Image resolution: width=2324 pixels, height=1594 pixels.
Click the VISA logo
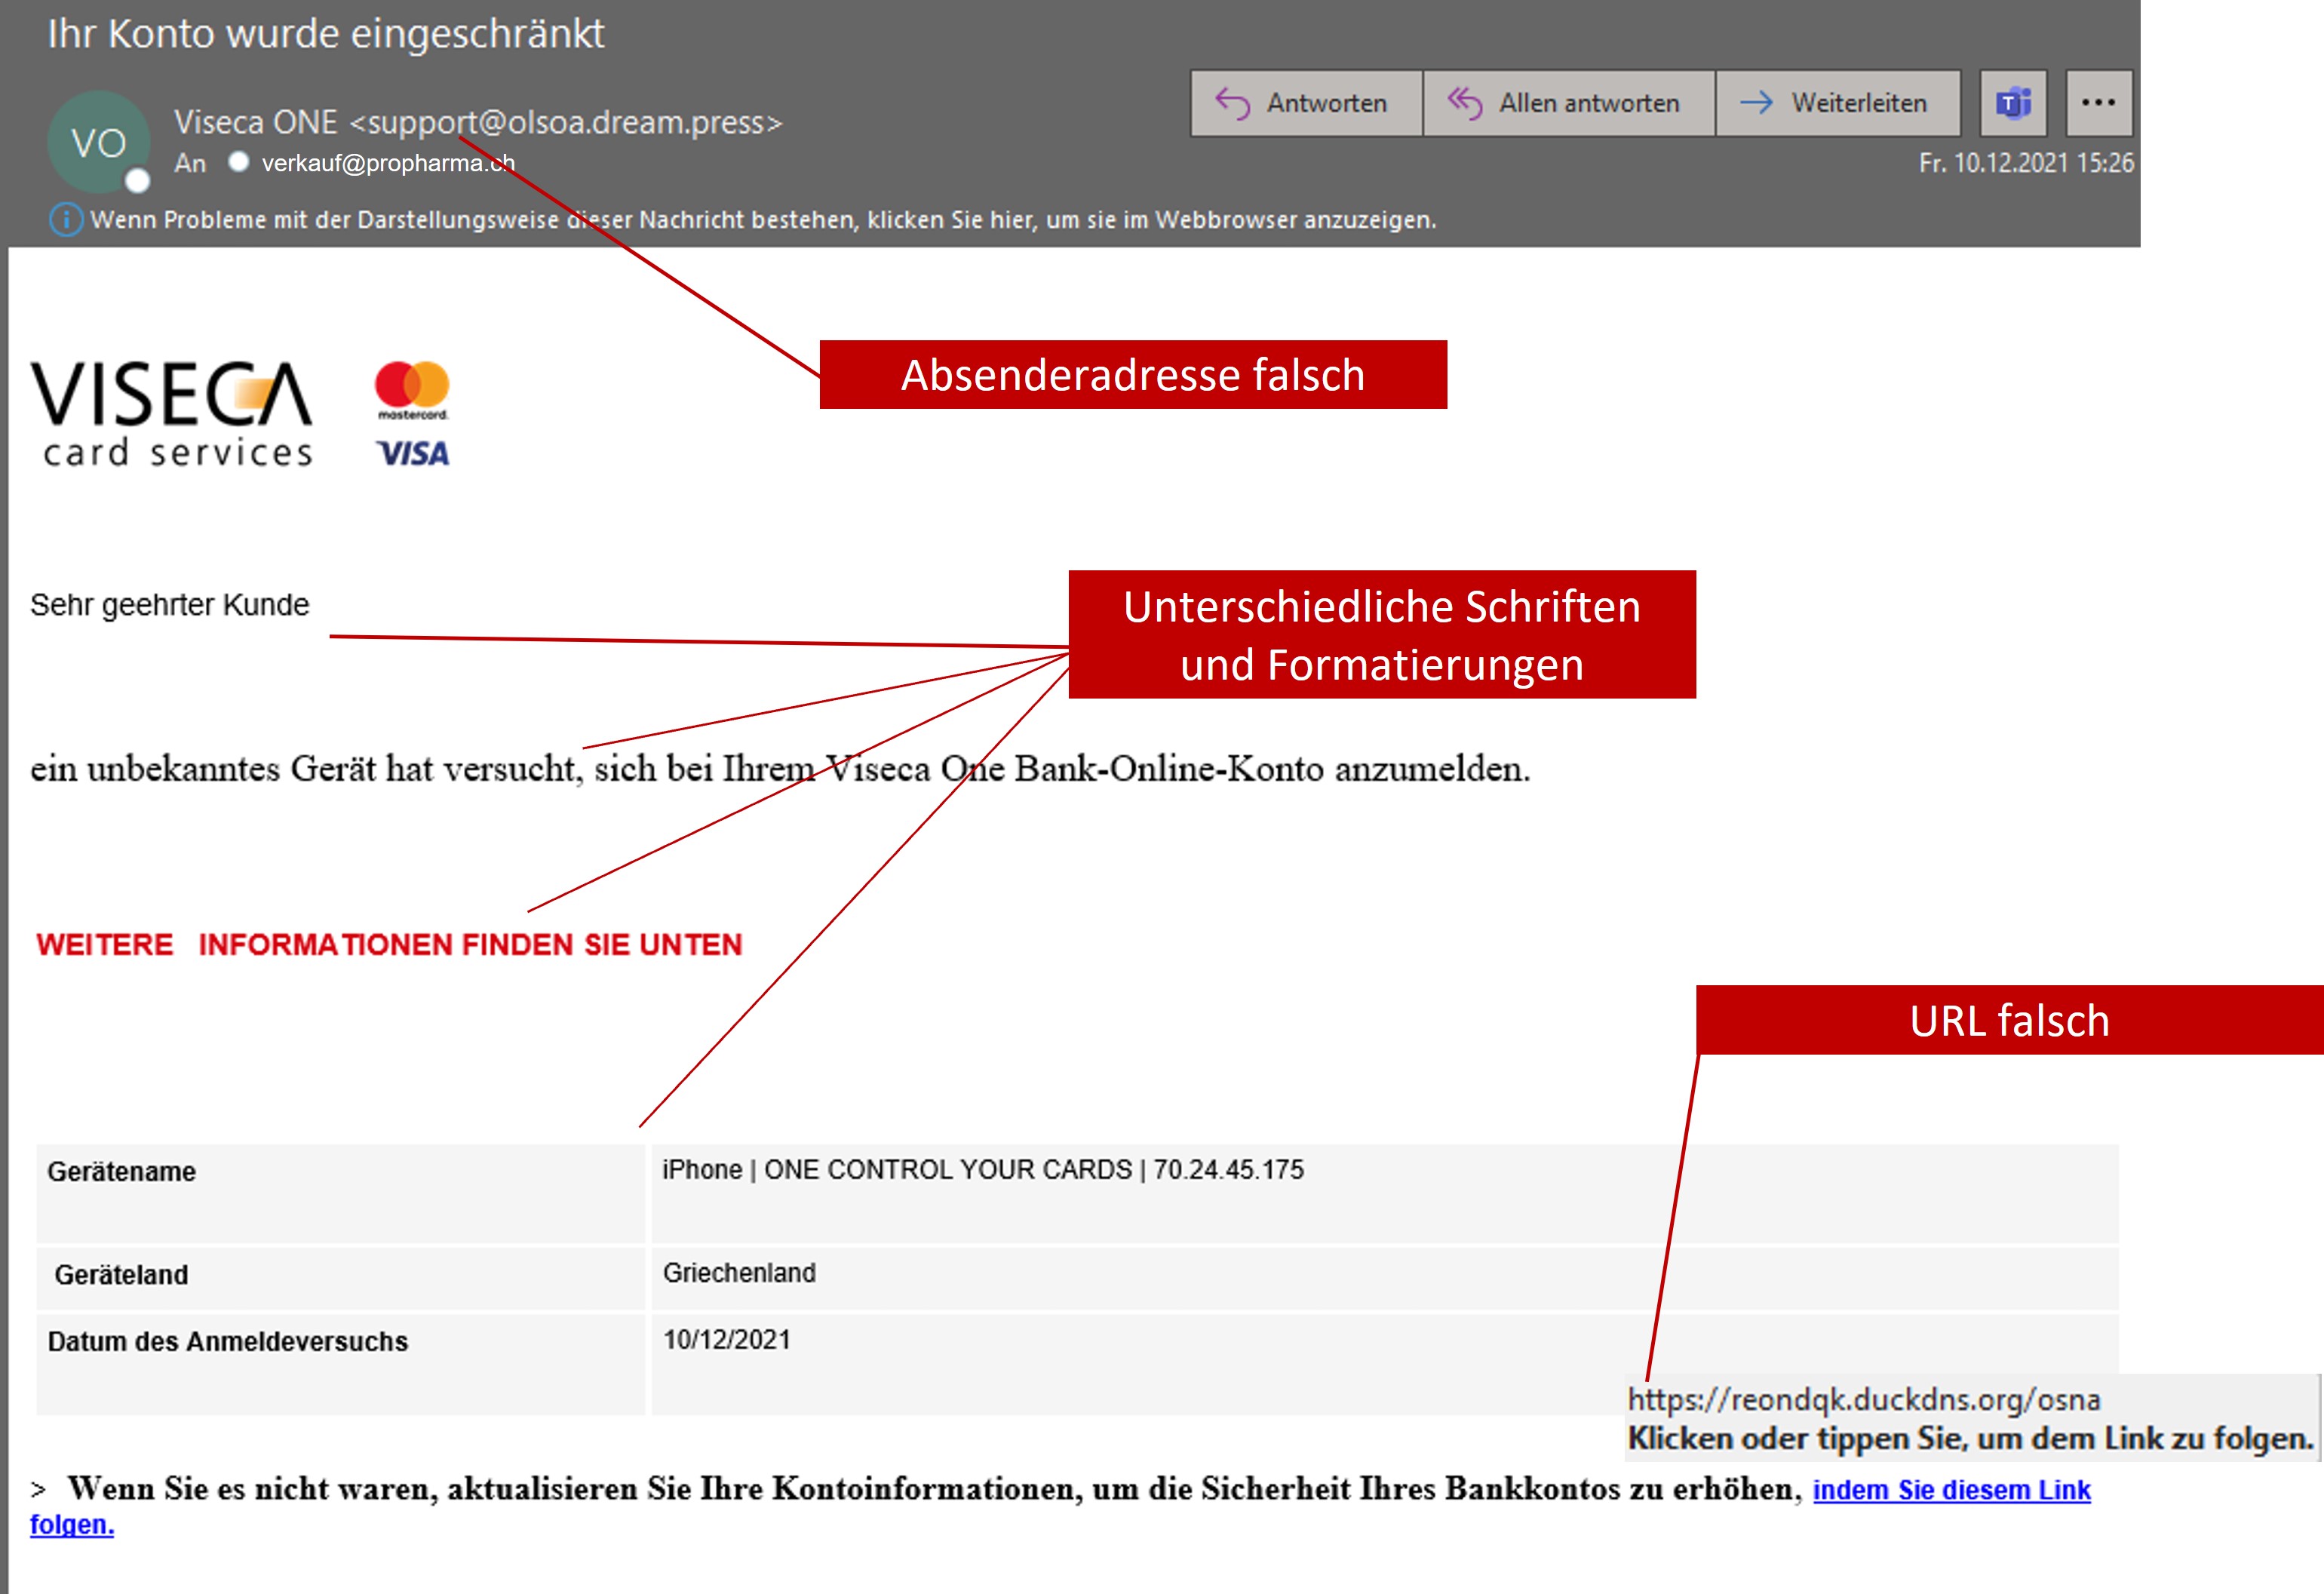[x=413, y=454]
